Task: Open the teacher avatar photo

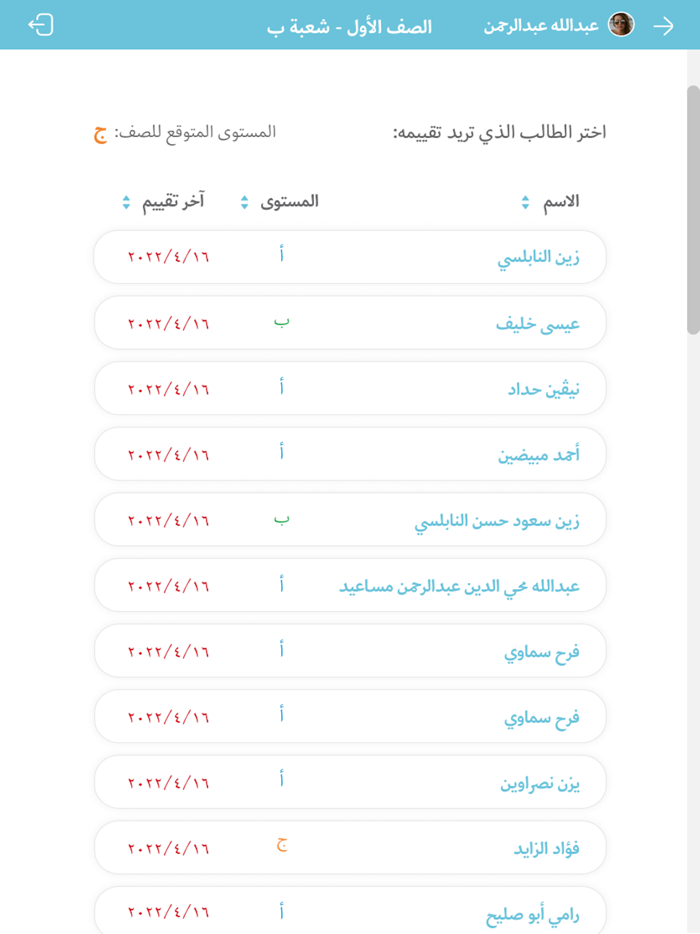Action: click(x=623, y=25)
